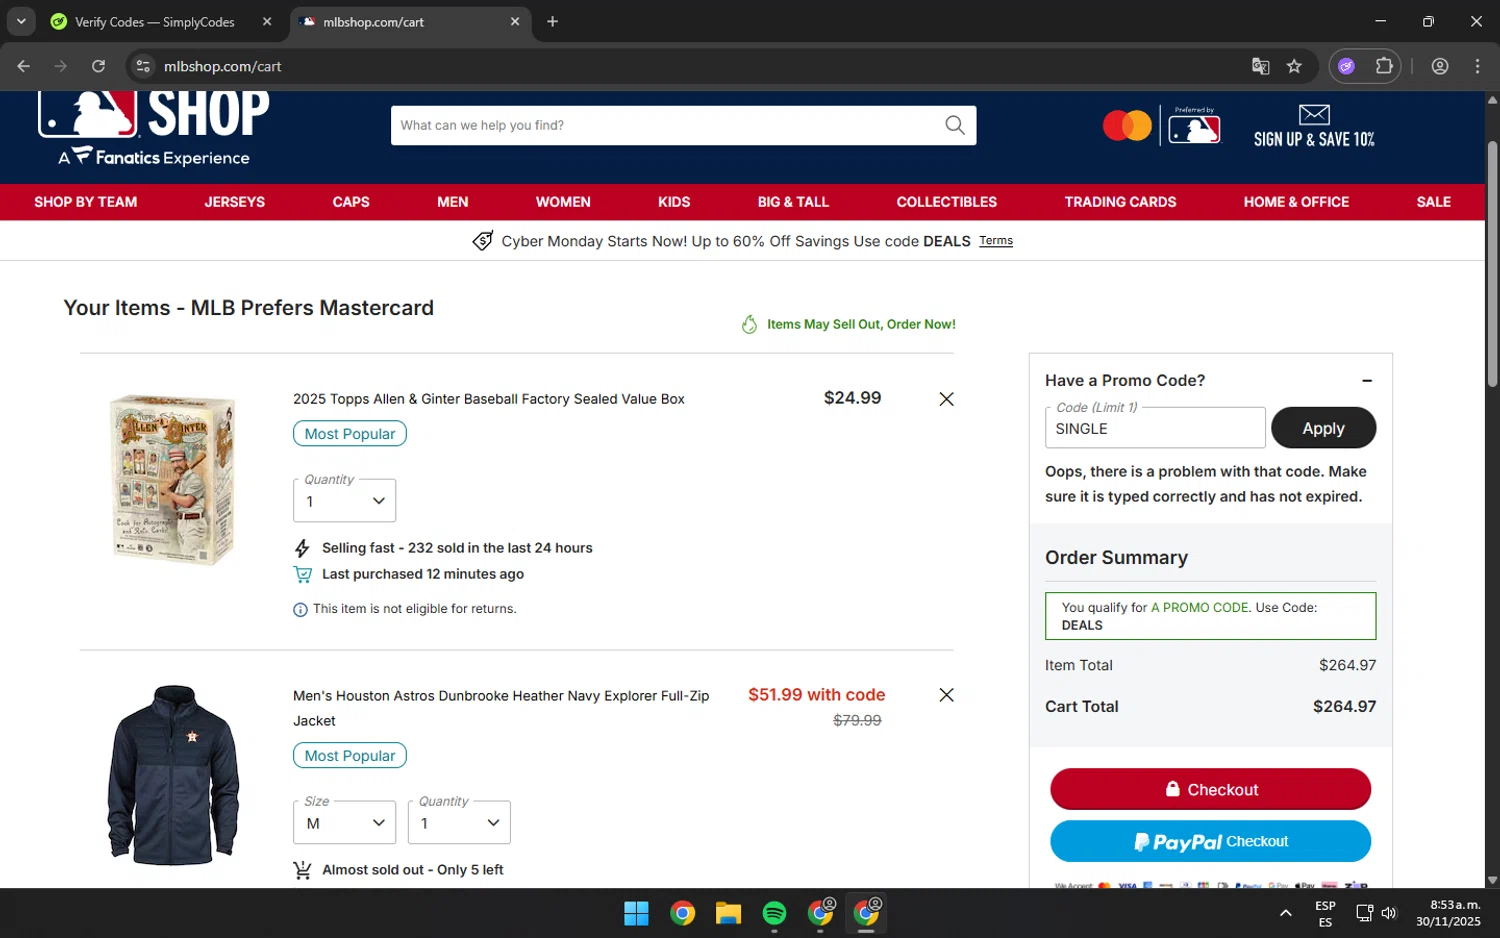Click the ESP language indicator in tray
The width and height of the screenshot is (1500, 938).
tap(1325, 913)
